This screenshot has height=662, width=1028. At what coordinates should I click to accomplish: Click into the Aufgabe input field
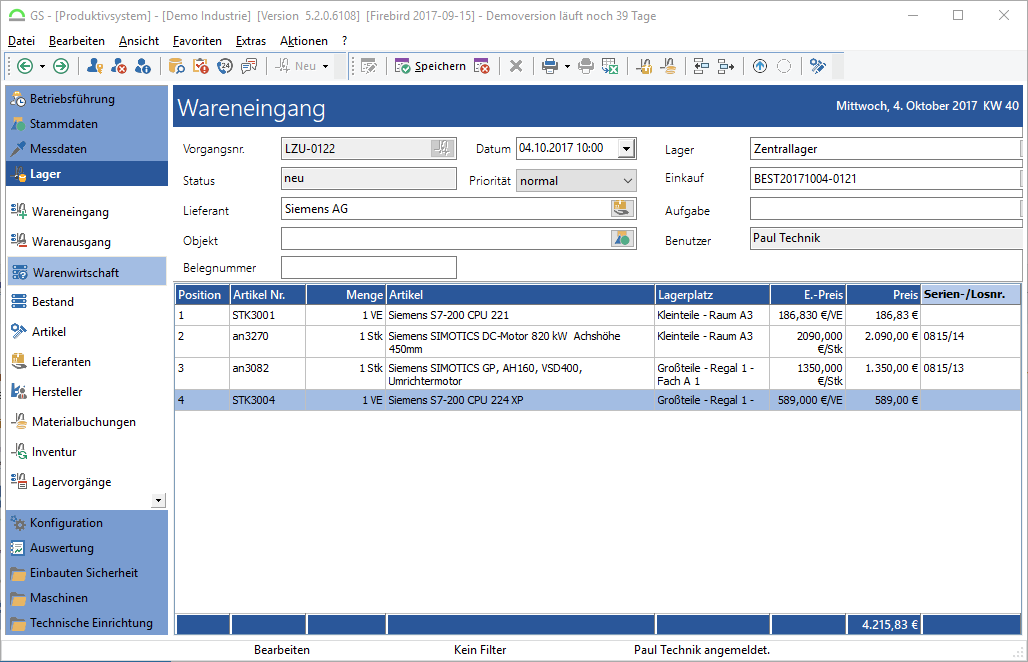tap(885, 209)
